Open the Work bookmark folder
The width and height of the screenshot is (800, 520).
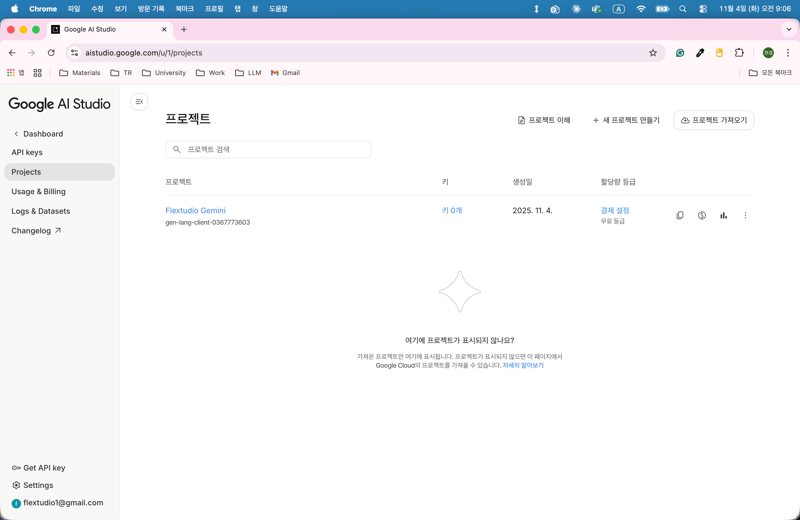pos(210,73)
